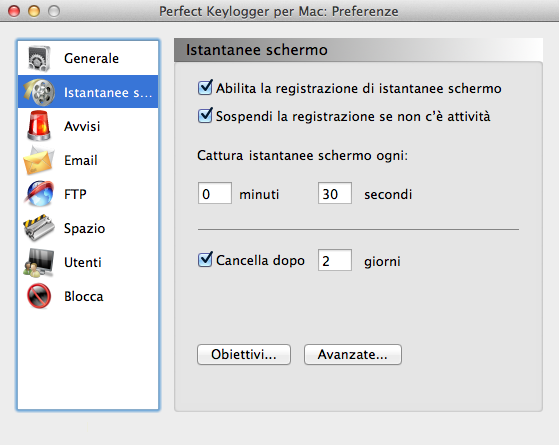559x445 pixels.
Task: Click the Cattura istantanee schermo ogni label
Action: point(302,155)
